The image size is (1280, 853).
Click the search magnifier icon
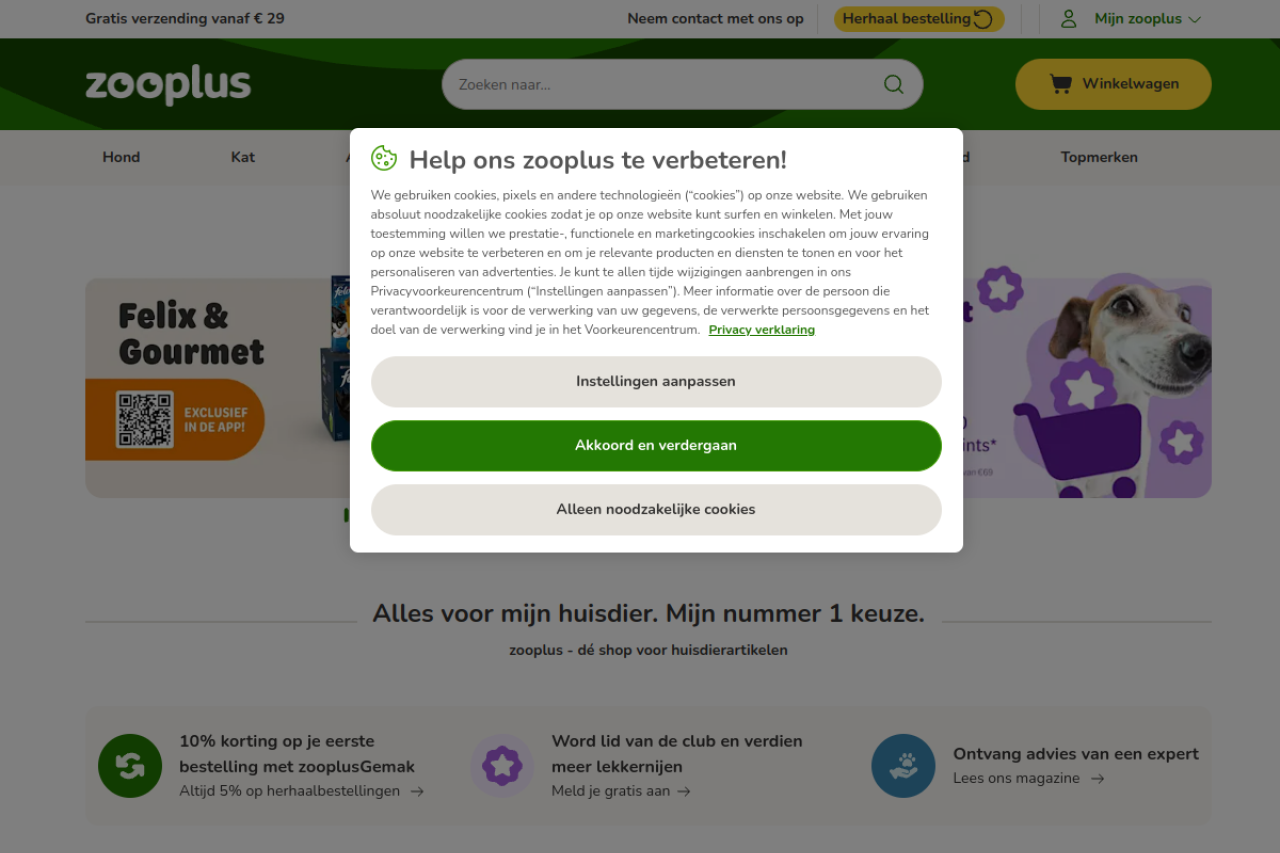893,84
